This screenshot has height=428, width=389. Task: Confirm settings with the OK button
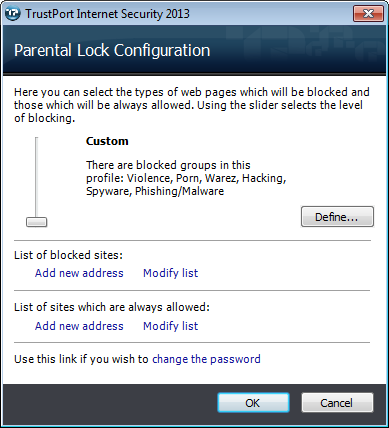pyautogui.click(x=253, y=403)
